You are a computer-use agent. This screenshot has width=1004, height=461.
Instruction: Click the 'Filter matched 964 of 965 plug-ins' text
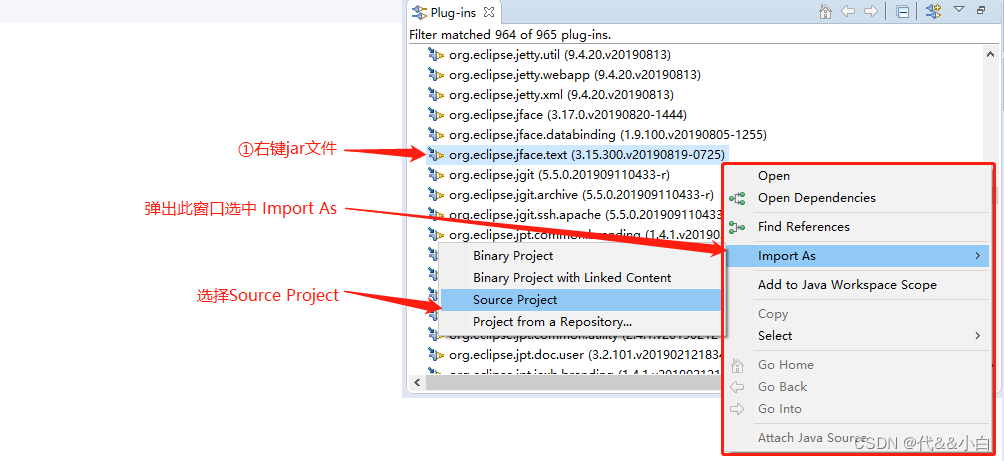[510, 35]
